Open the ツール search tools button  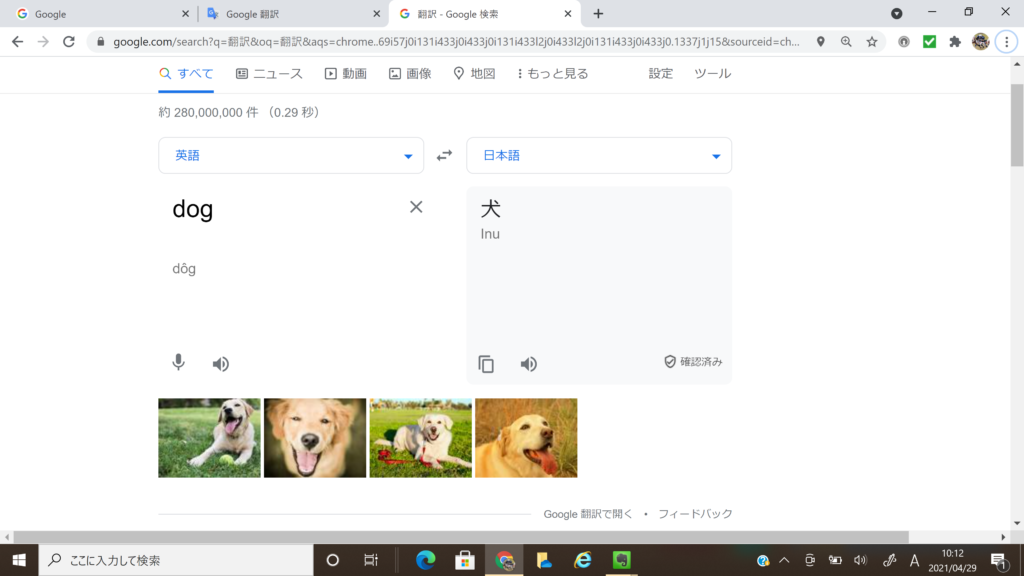712,74
